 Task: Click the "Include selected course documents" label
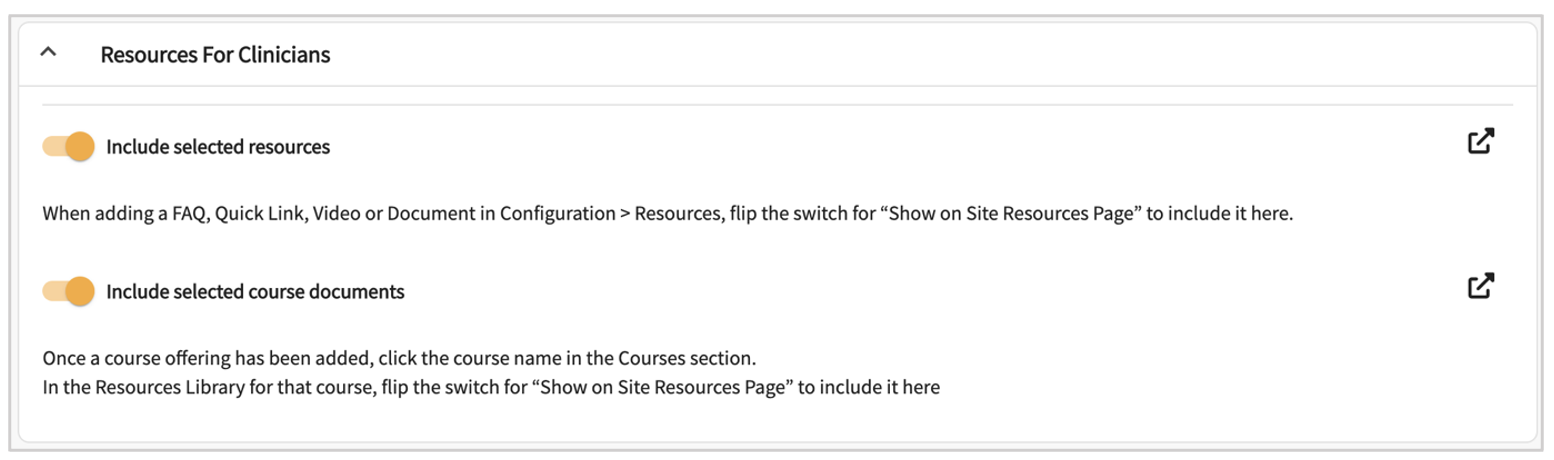point(255,292)
